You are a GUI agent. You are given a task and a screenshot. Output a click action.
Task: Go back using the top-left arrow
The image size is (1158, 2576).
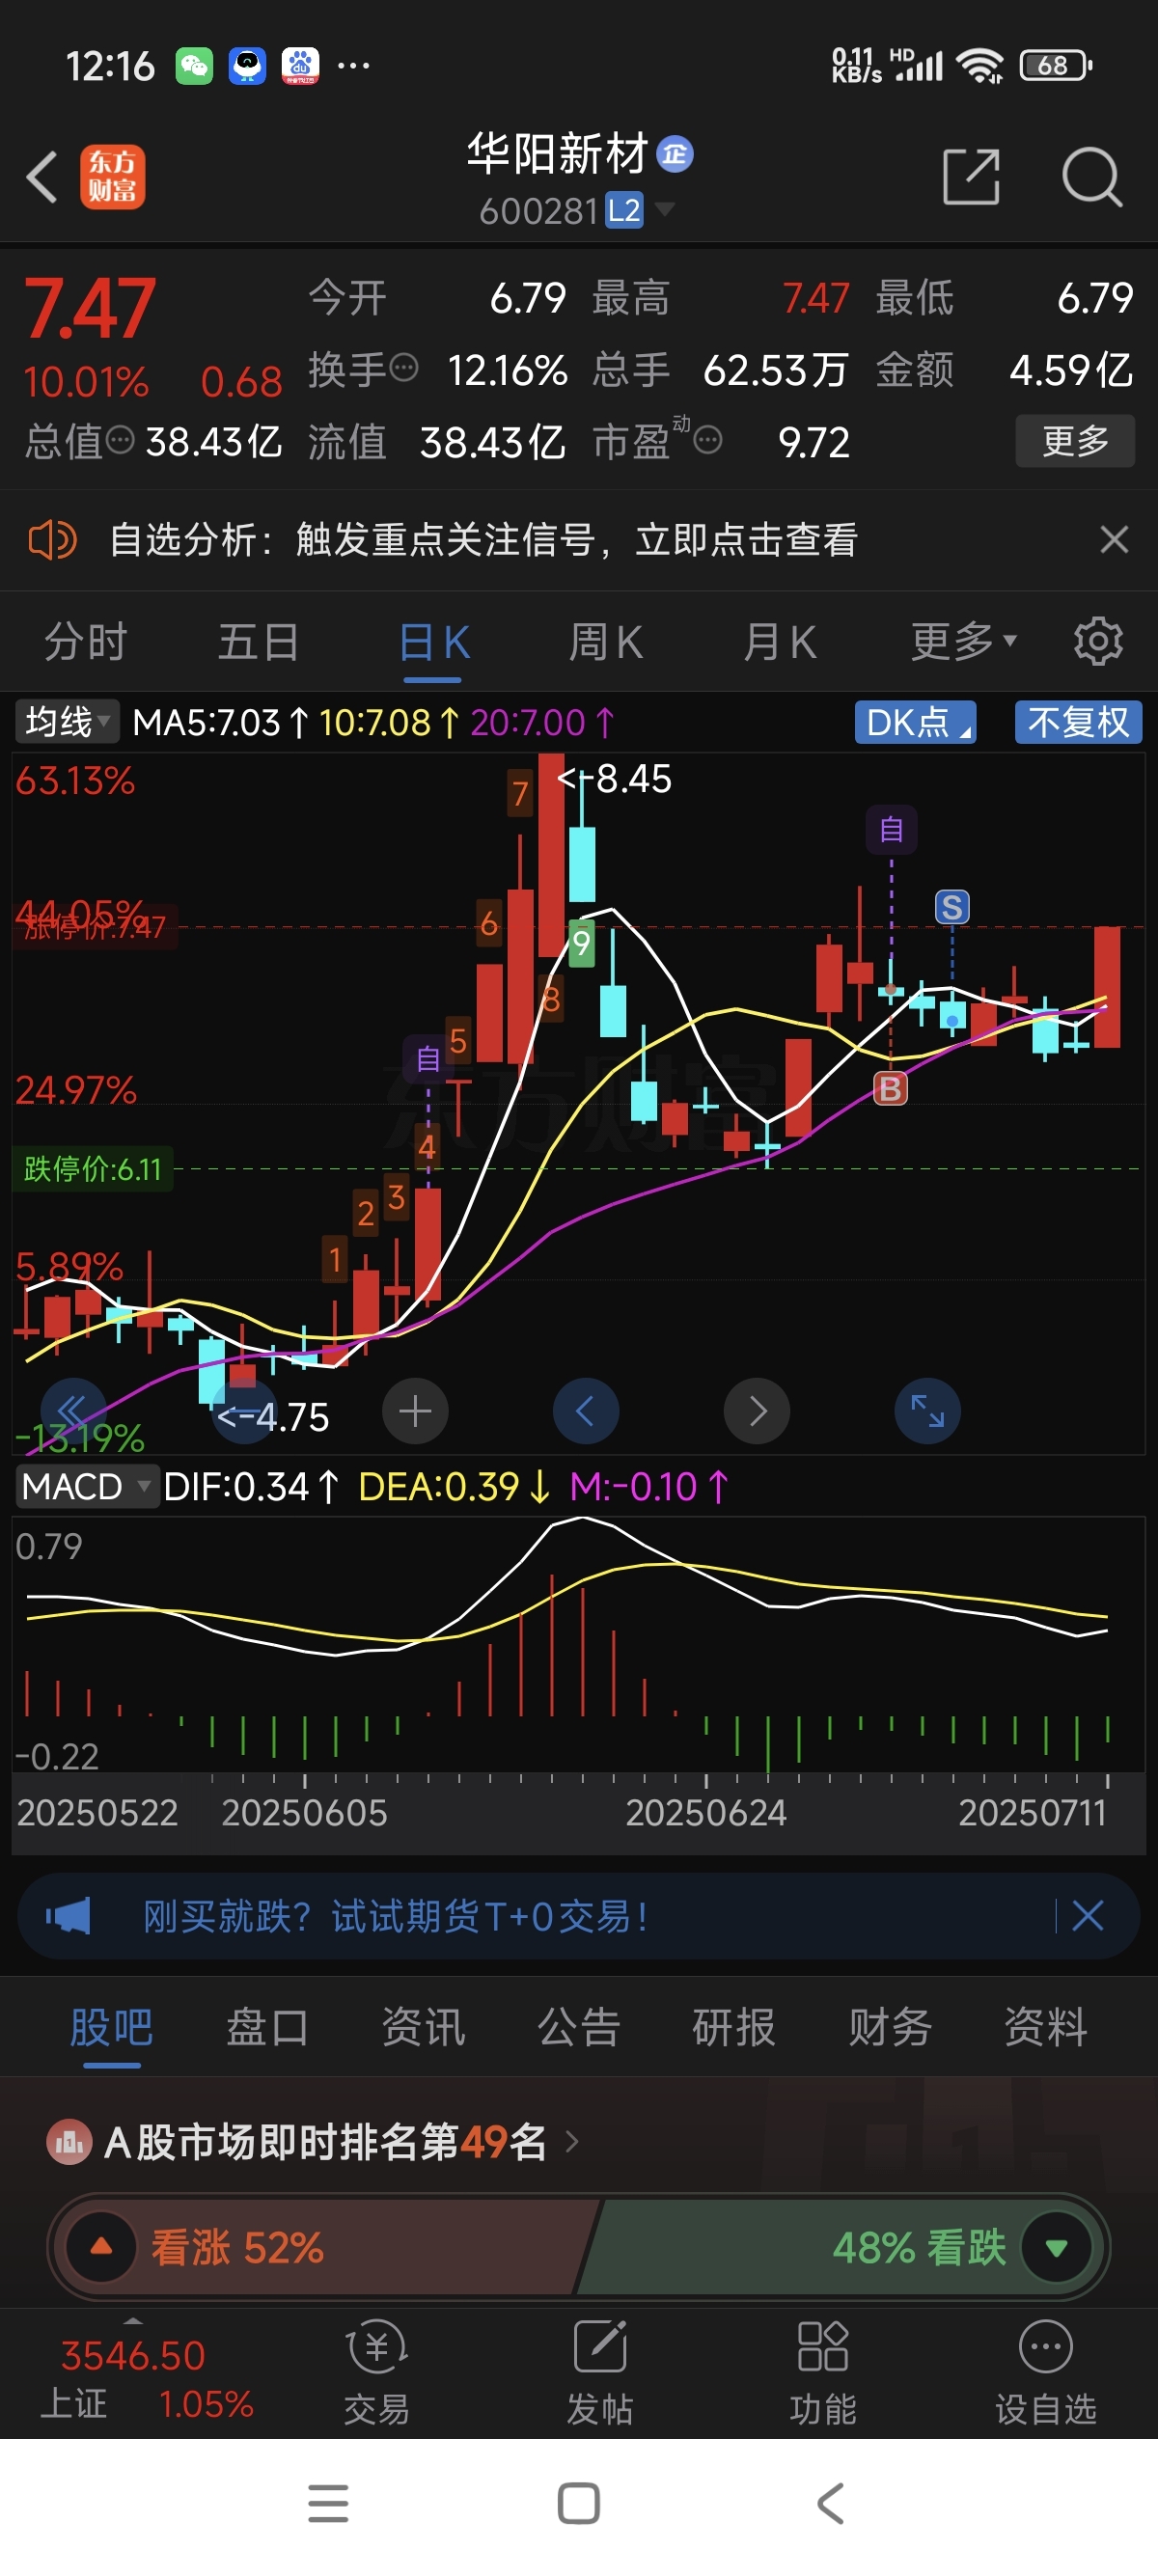pos(42,177)
